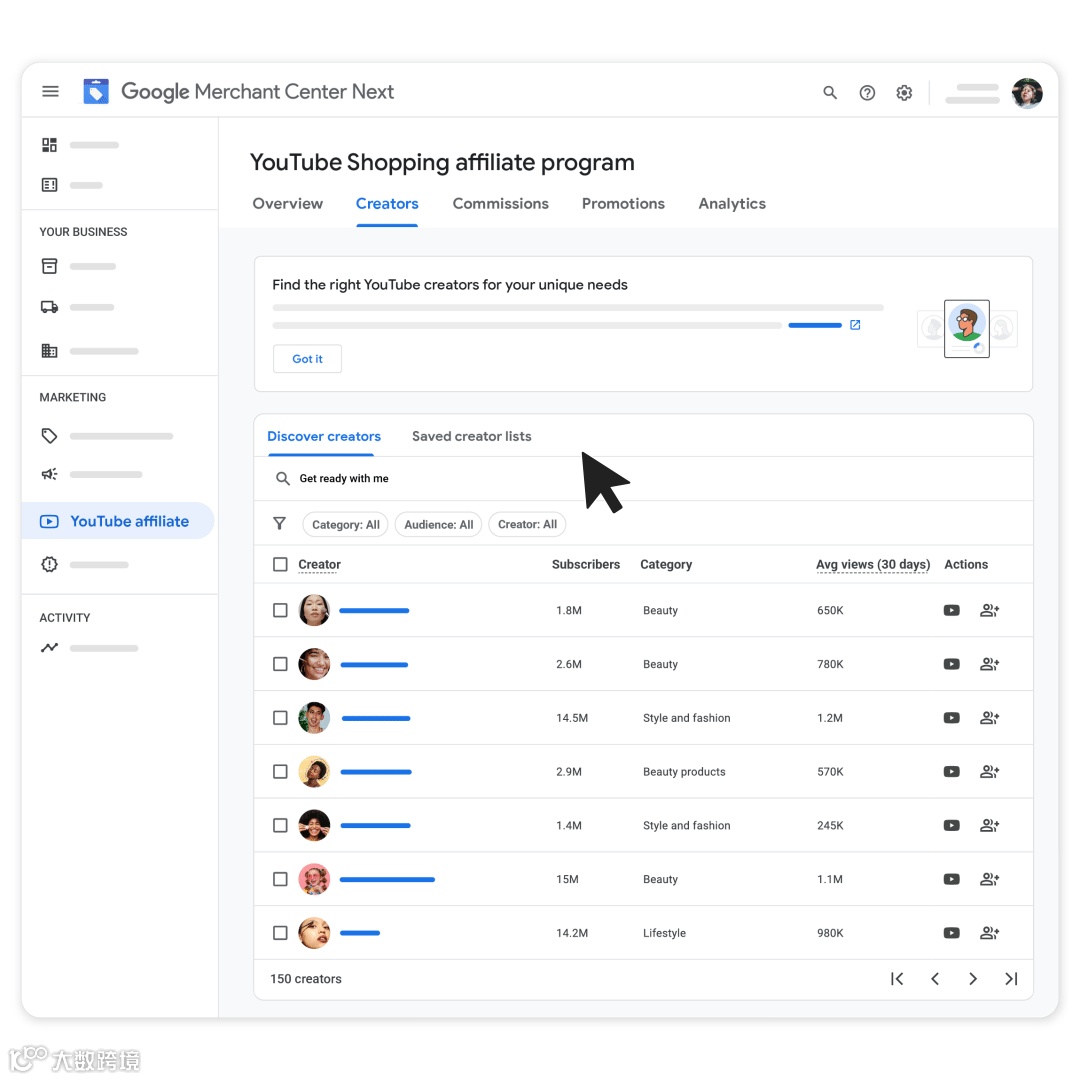Check the Beauty products creator row

point(280,771)
